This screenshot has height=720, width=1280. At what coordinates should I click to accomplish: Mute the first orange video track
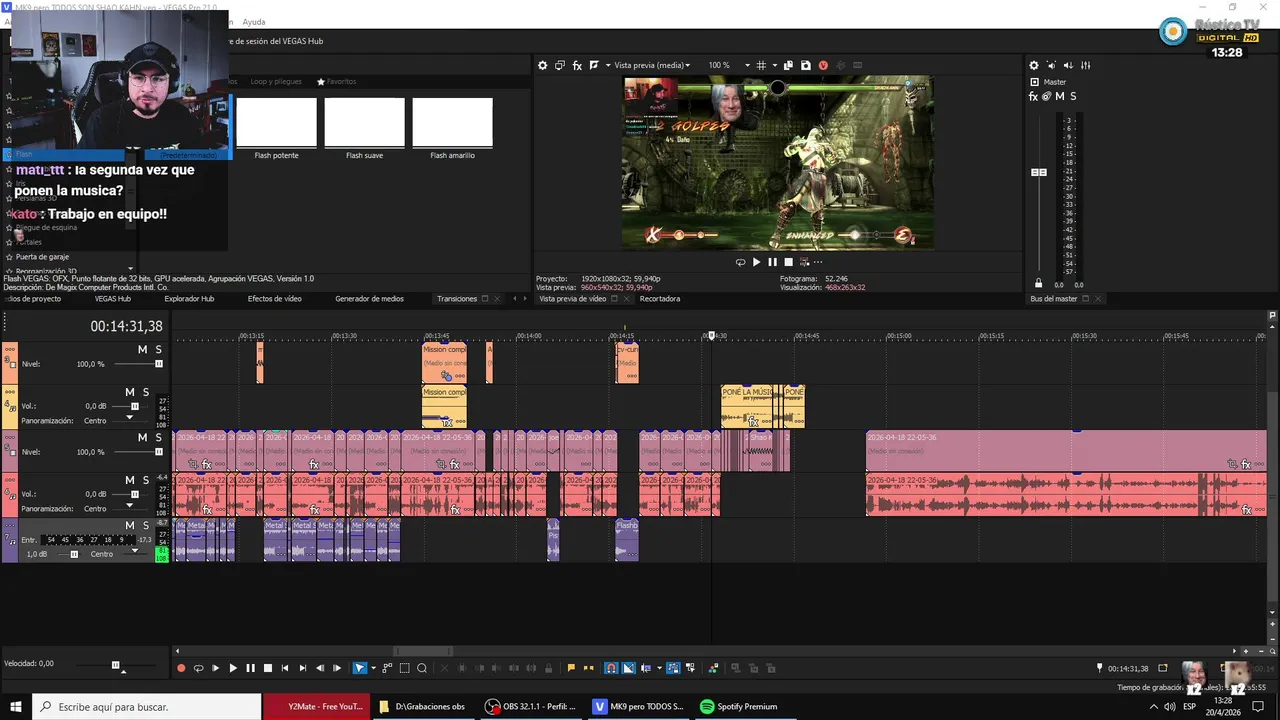pyautogui.click(x=142, y=349)
